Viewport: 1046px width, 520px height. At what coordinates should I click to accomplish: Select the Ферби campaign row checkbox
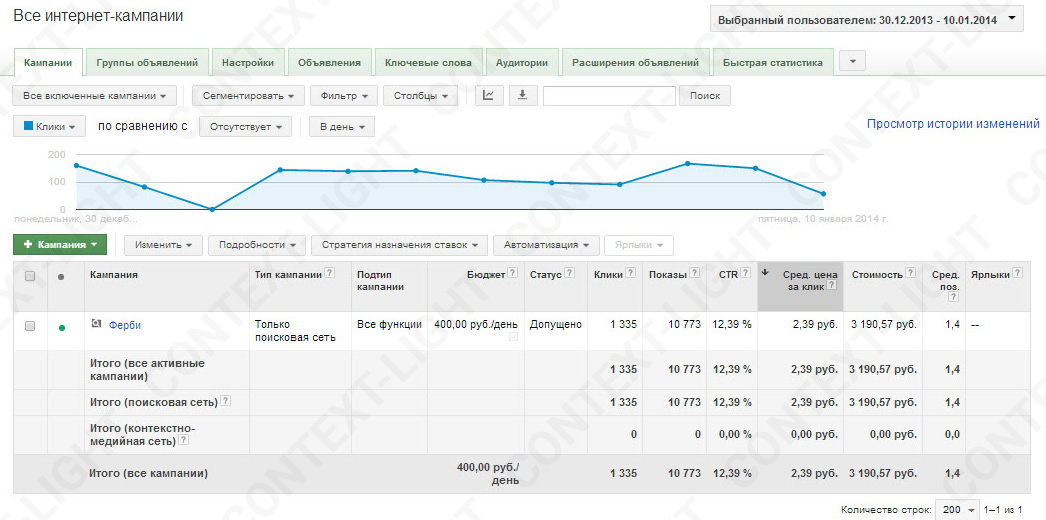pos(29,326)
